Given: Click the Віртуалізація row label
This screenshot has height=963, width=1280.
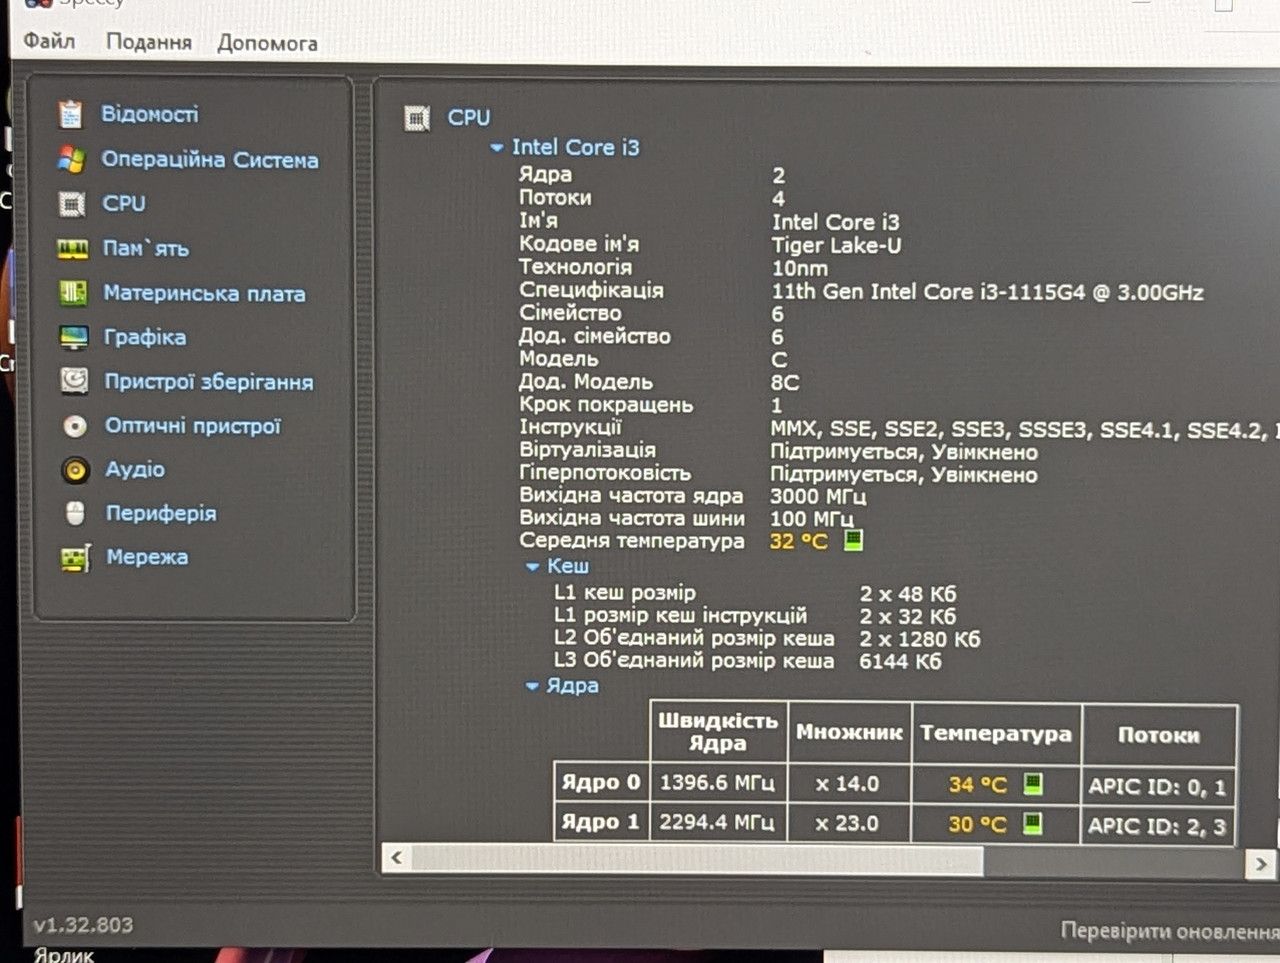Looking at the screenshot, I should pos(588,450).
